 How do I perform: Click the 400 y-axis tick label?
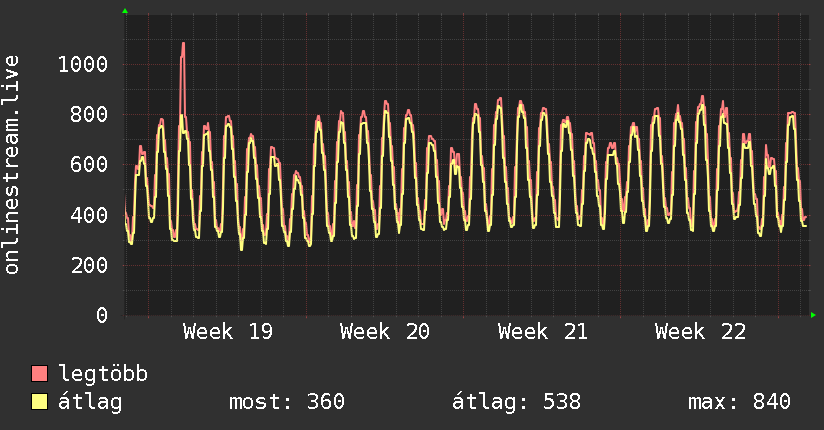click(x=89, y=215)
